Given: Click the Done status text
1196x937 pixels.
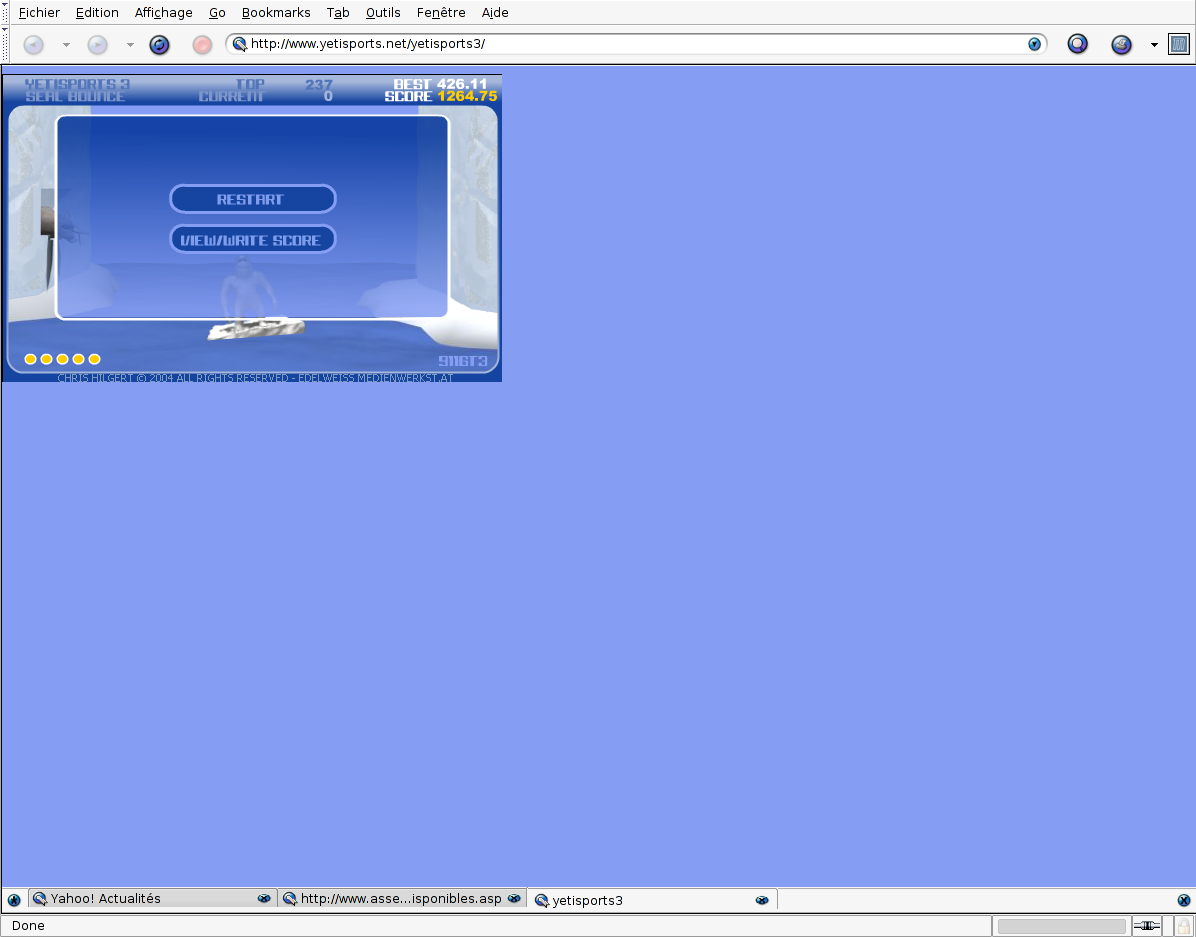Looking at the screenshot, I should (28, 926).
